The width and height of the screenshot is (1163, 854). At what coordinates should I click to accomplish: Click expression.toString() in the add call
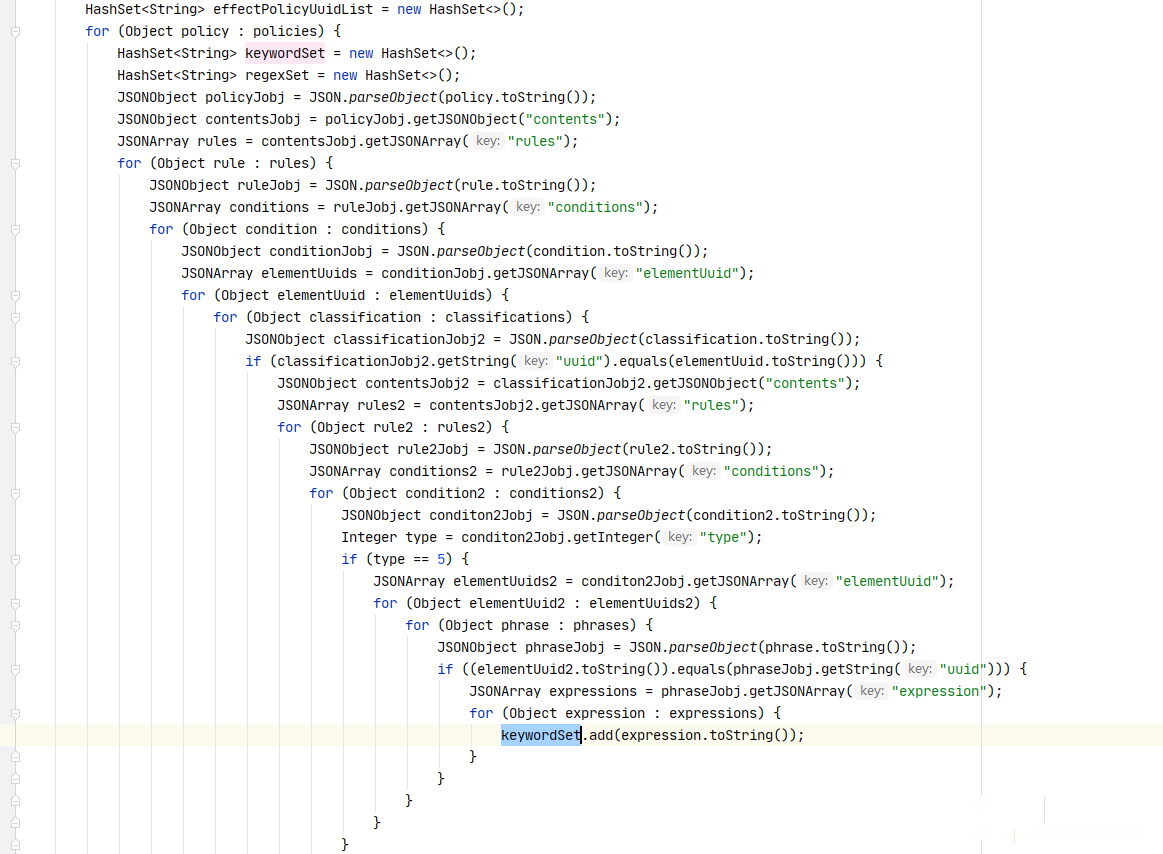click(x=709, y=735)
